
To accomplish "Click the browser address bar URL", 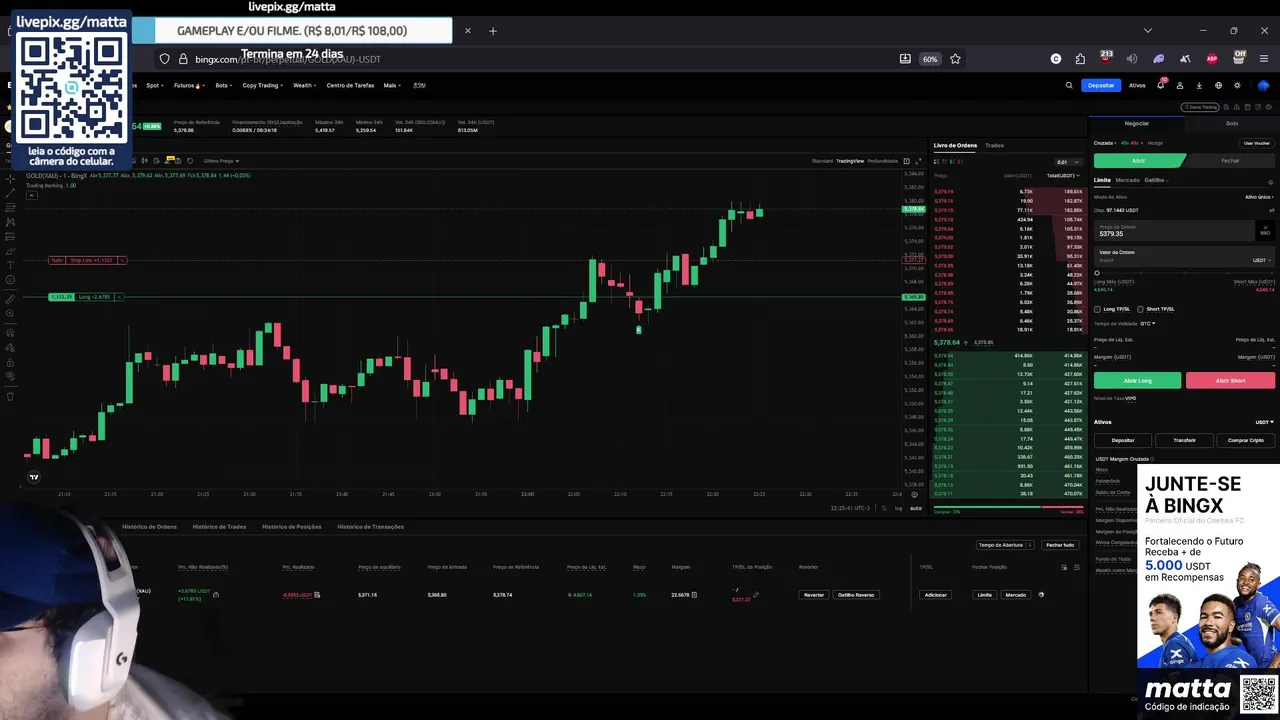I will 288,59.
